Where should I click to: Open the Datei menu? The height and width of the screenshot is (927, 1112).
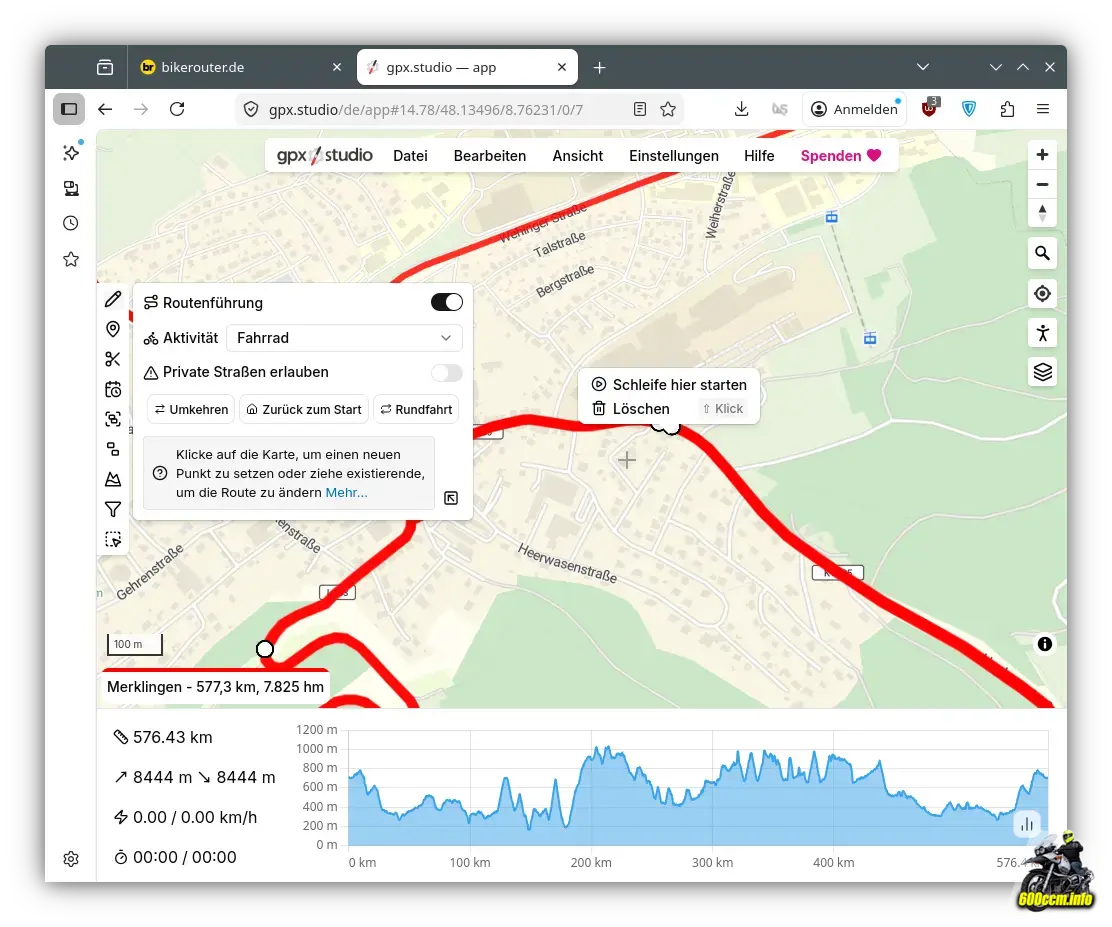point(410,156)
